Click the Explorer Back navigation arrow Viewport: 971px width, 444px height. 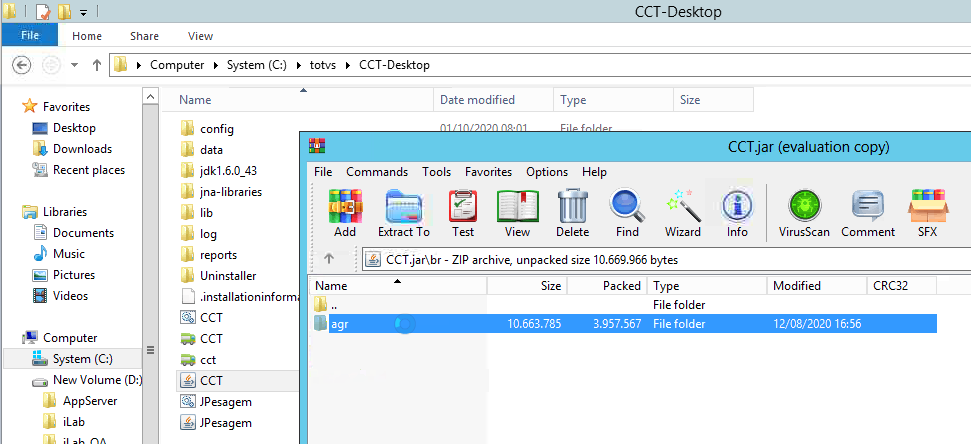(x=22, y=64)
